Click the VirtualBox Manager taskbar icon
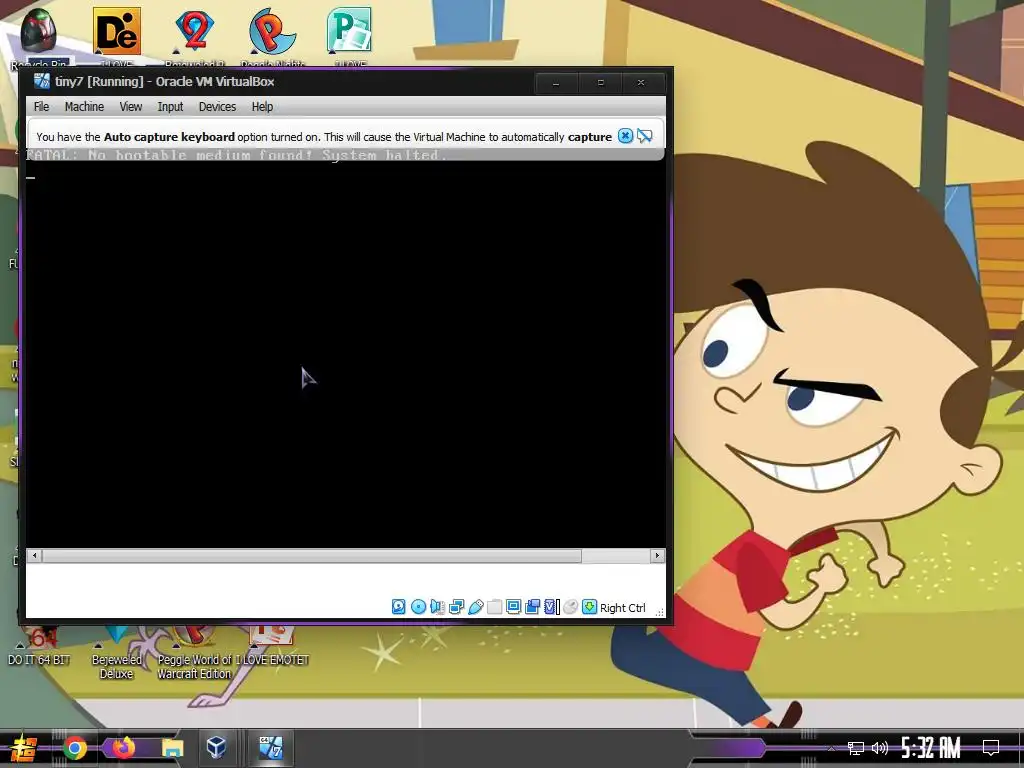Screen dimensions: 1024x768 click(216, 747)
